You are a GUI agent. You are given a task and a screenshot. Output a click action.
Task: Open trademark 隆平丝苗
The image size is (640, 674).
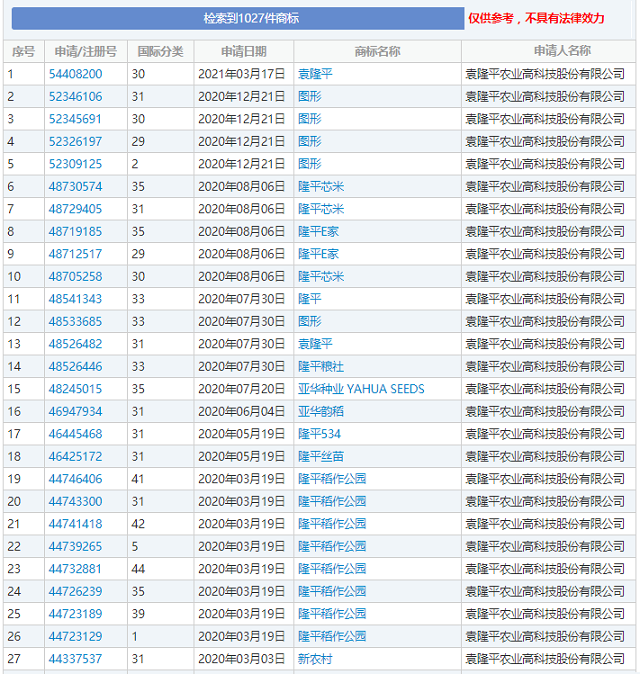click(x=321, y=456)
